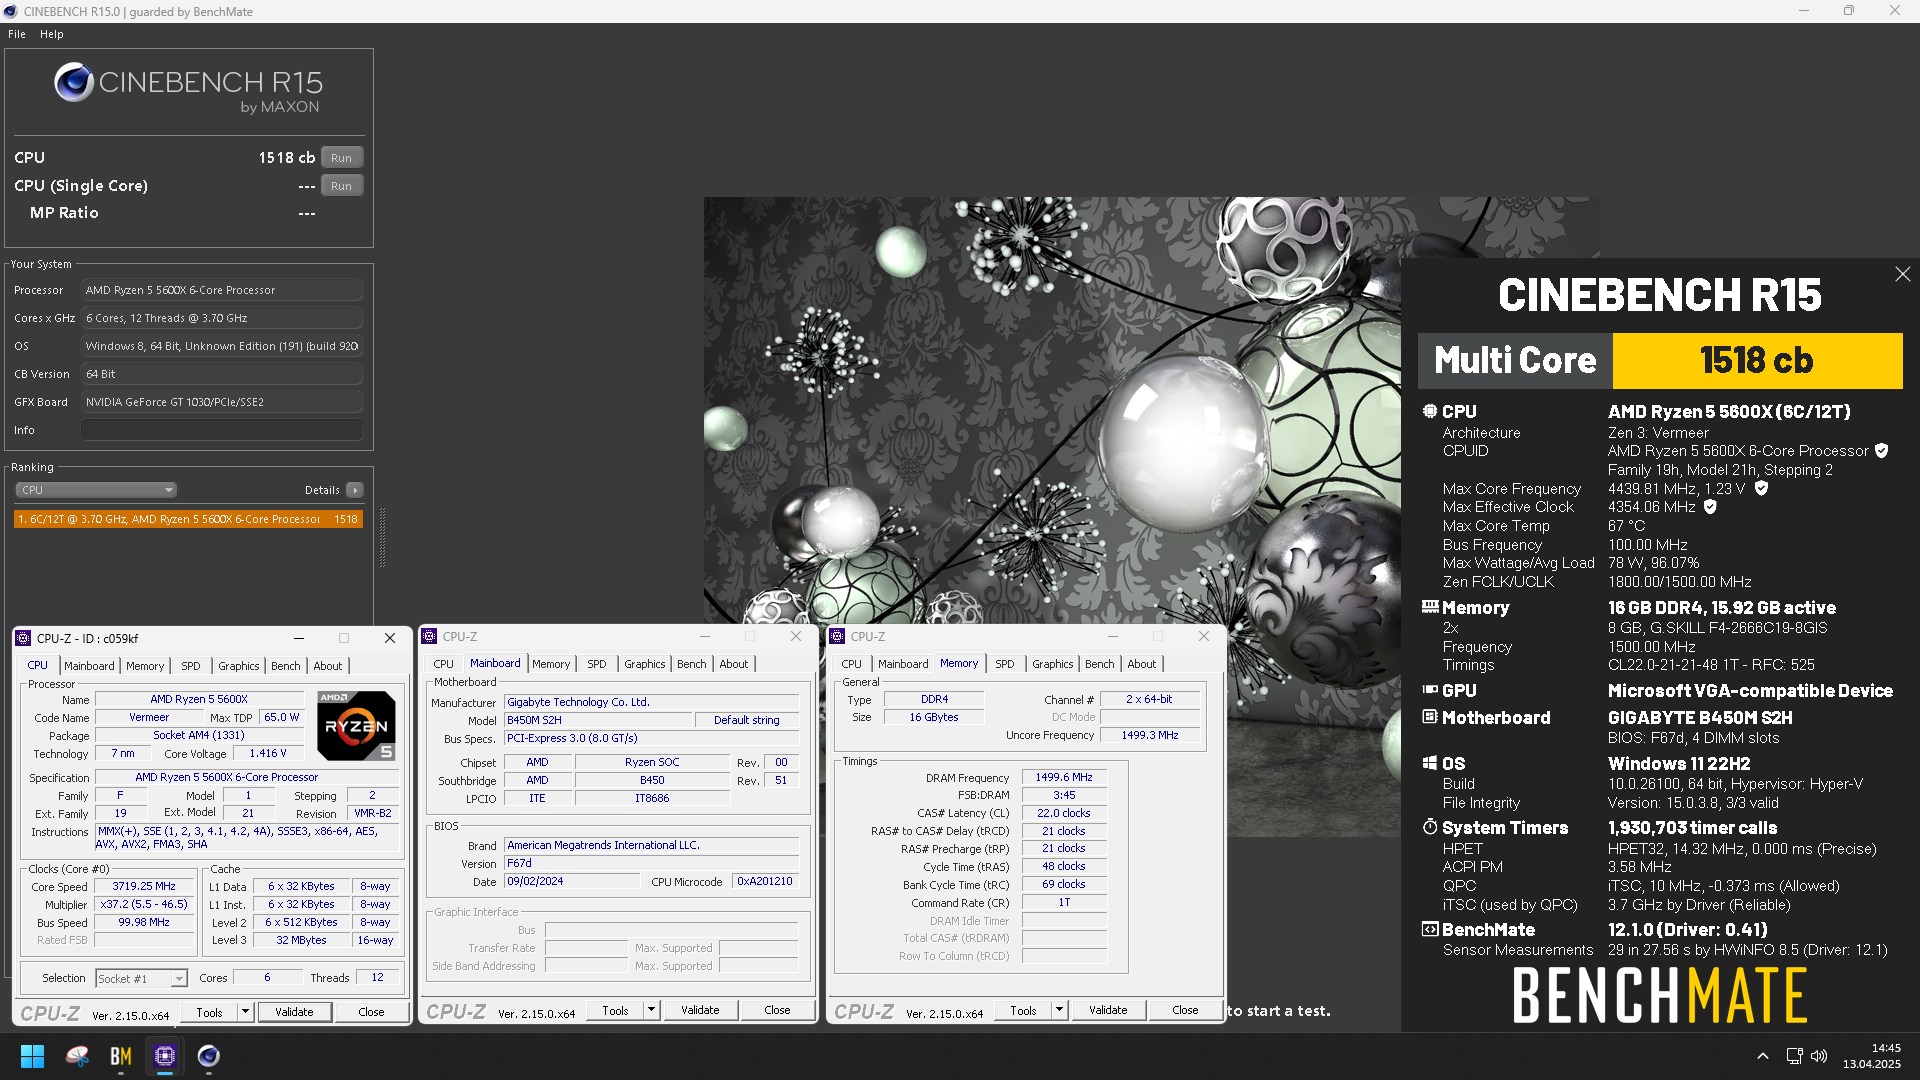Click the Motherboard icon in BenchMate panel
1920x1080 pixels.
(x=1430, y=717)
